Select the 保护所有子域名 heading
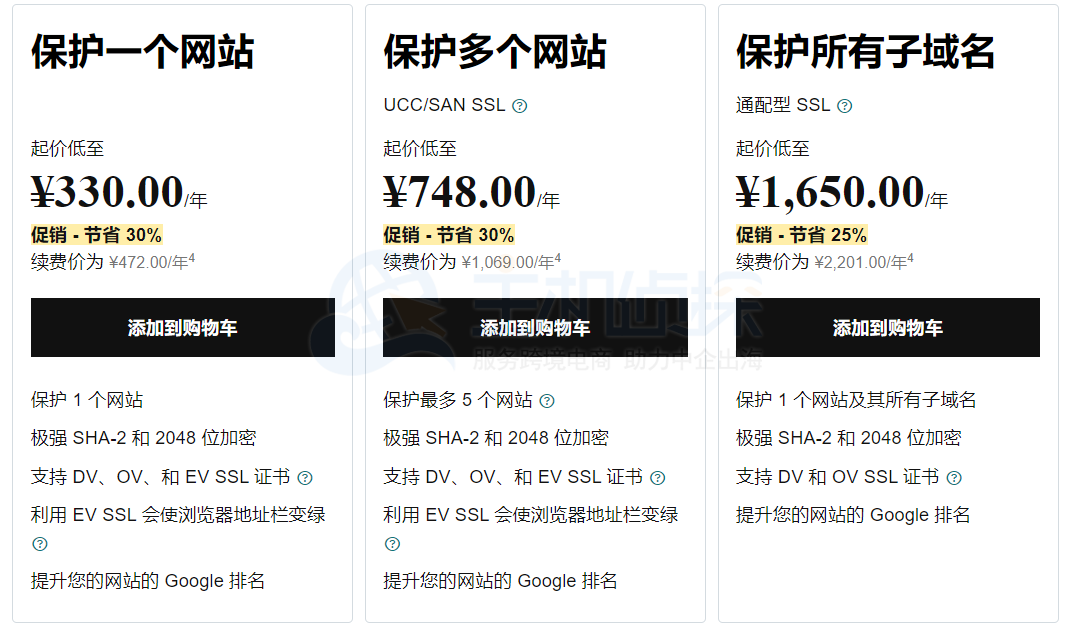1071x630 pixels. [866, 50]
